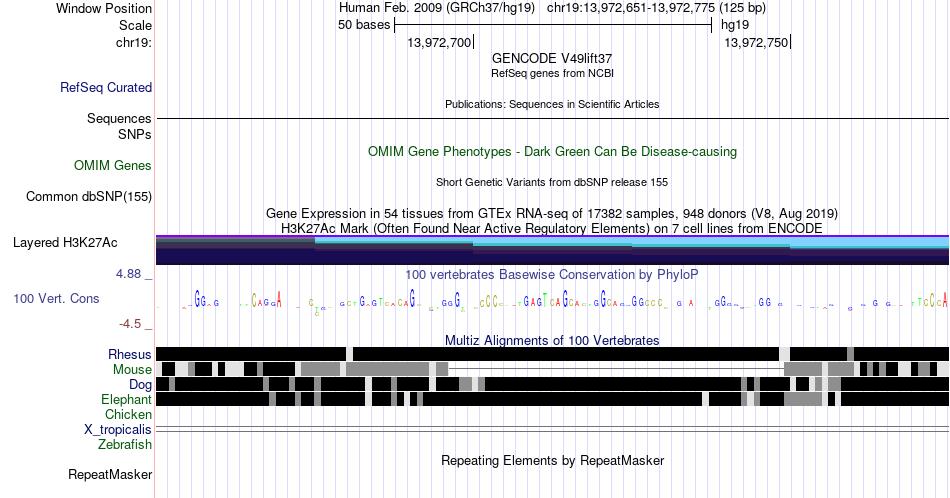The width and height of the screenshot is (950, 498).
Task: Click the RefSeq Curated track label
Action: coord(106,88)
